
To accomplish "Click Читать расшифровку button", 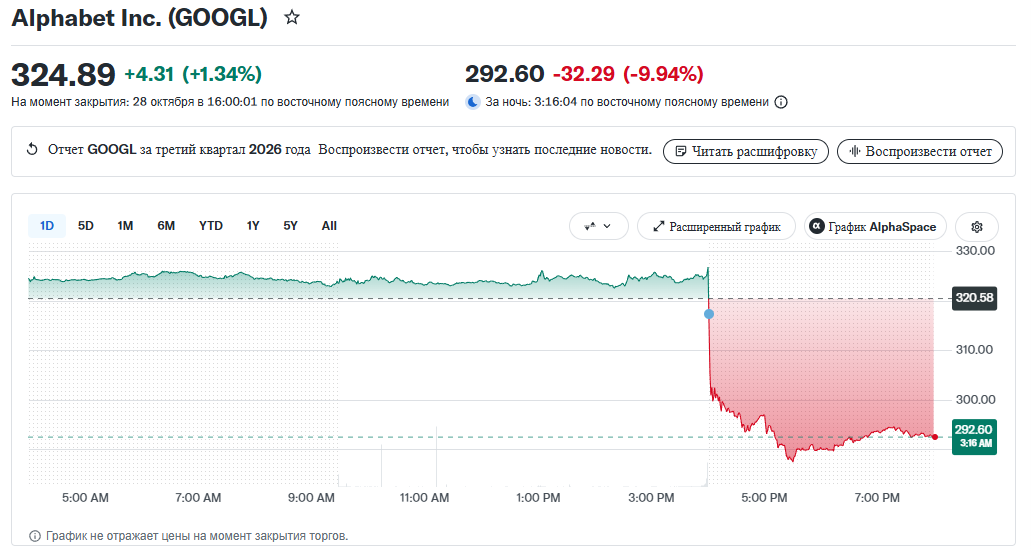I will pyautogui.click(x=746, y=151).
